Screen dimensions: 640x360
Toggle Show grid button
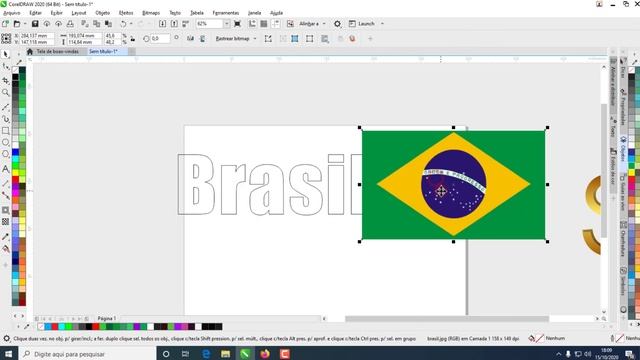click(264, 24)
